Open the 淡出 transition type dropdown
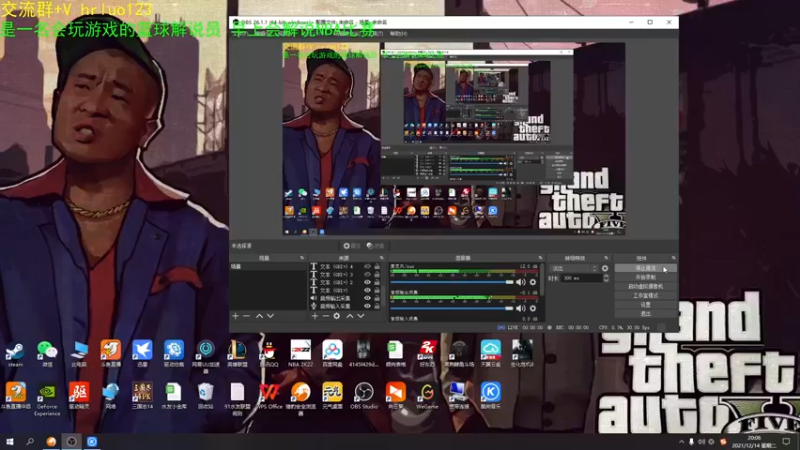Screen dimensions: 800x450 click(x=574, y=268)
